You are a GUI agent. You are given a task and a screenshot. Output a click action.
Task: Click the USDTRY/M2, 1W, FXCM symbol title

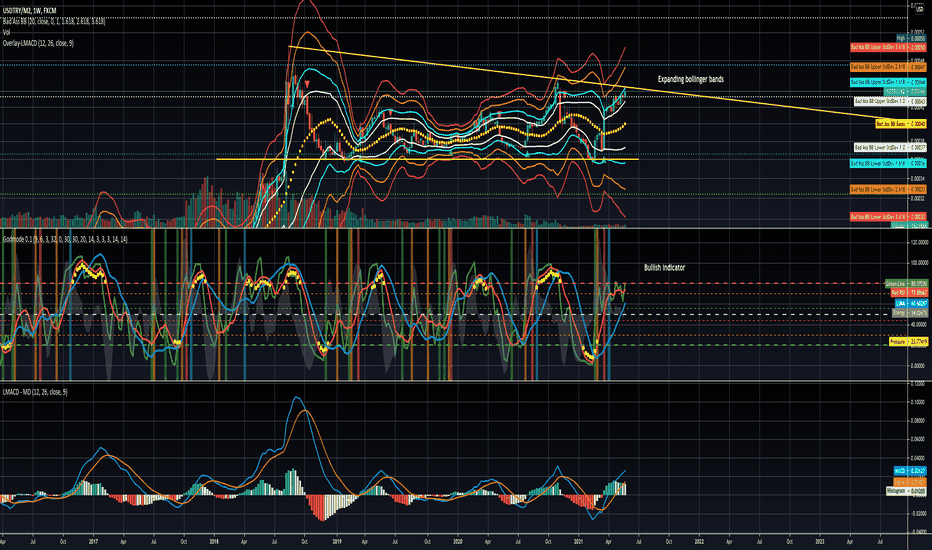point(30,10)
